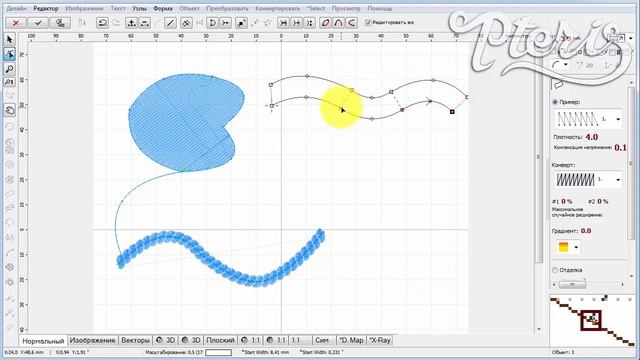Open the gradient color dropdown arrow

[576, 247]
